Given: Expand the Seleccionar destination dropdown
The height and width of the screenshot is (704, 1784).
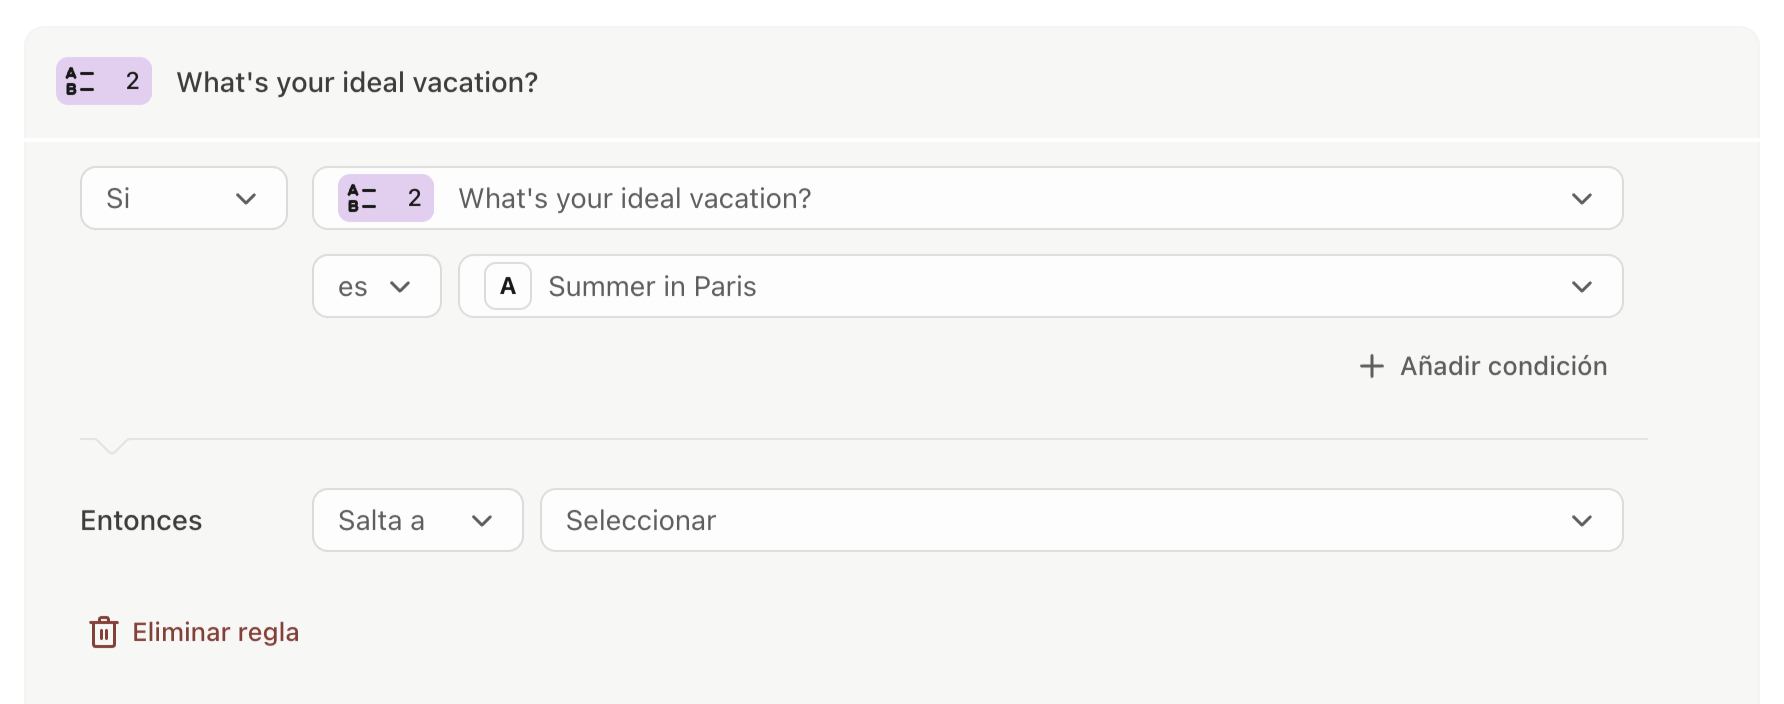Looking at the screenshot, I should click(x=1080, y=520).
